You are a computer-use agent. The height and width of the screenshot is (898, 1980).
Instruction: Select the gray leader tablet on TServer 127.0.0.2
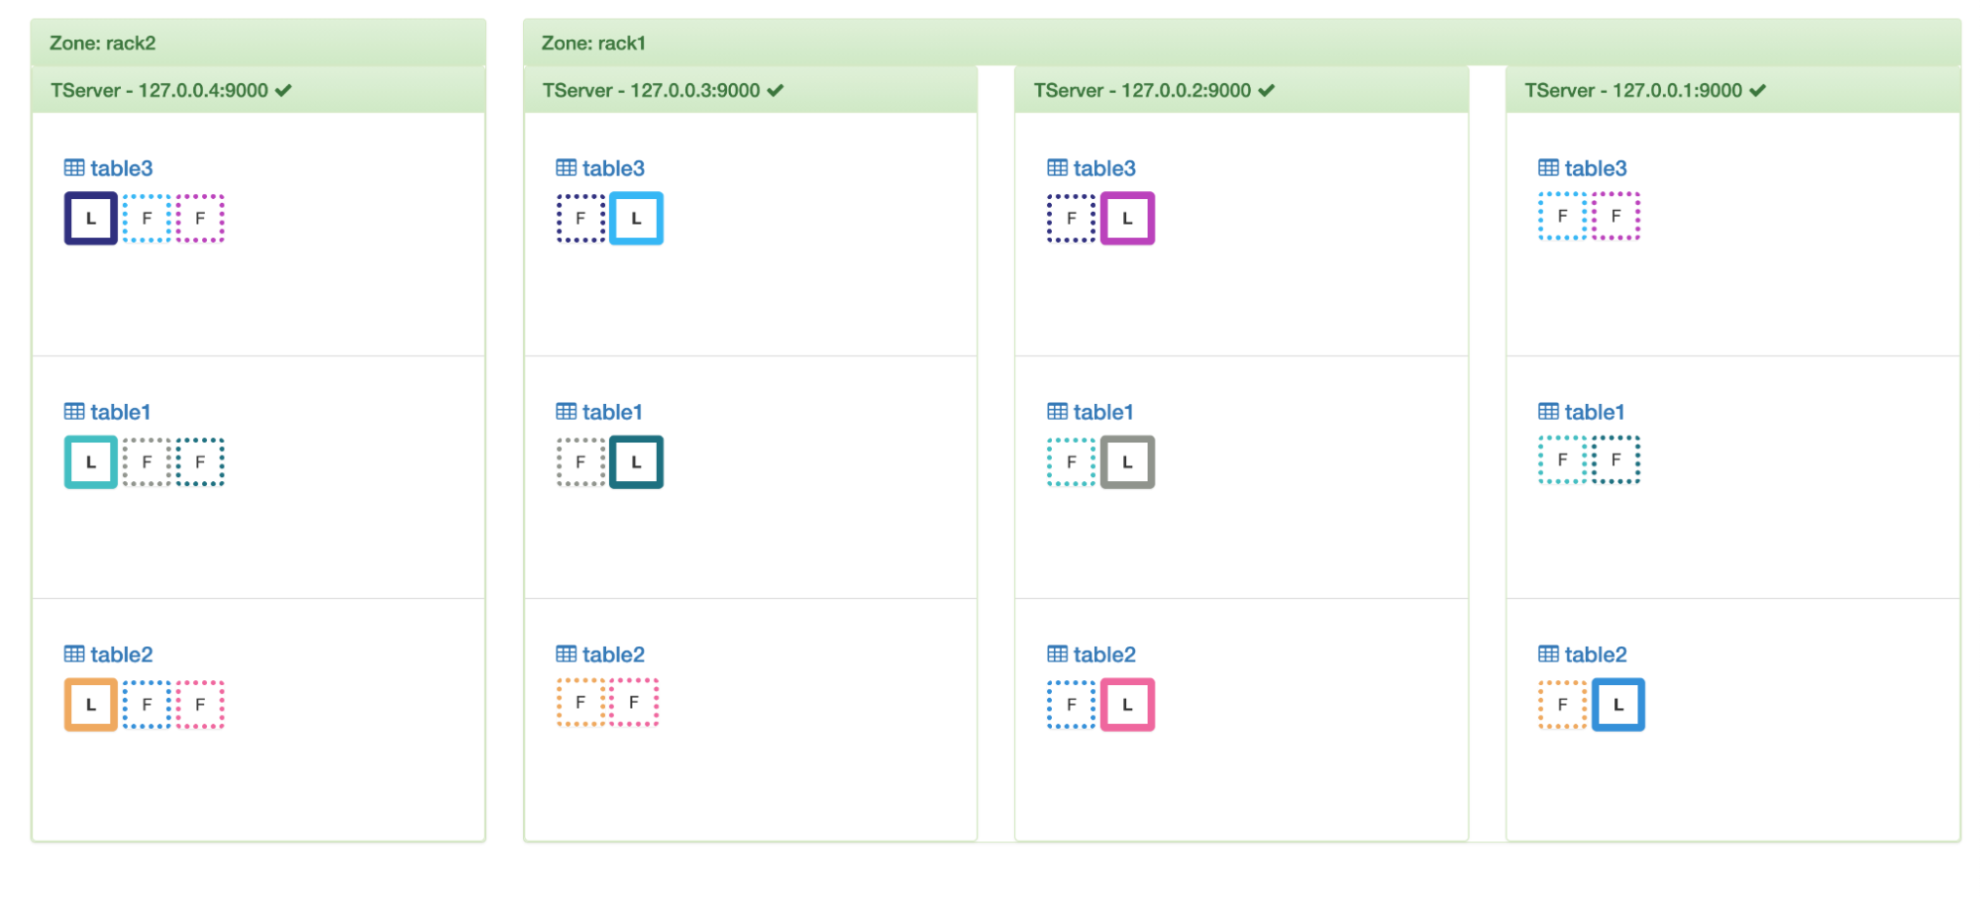tap(1127, 462)
